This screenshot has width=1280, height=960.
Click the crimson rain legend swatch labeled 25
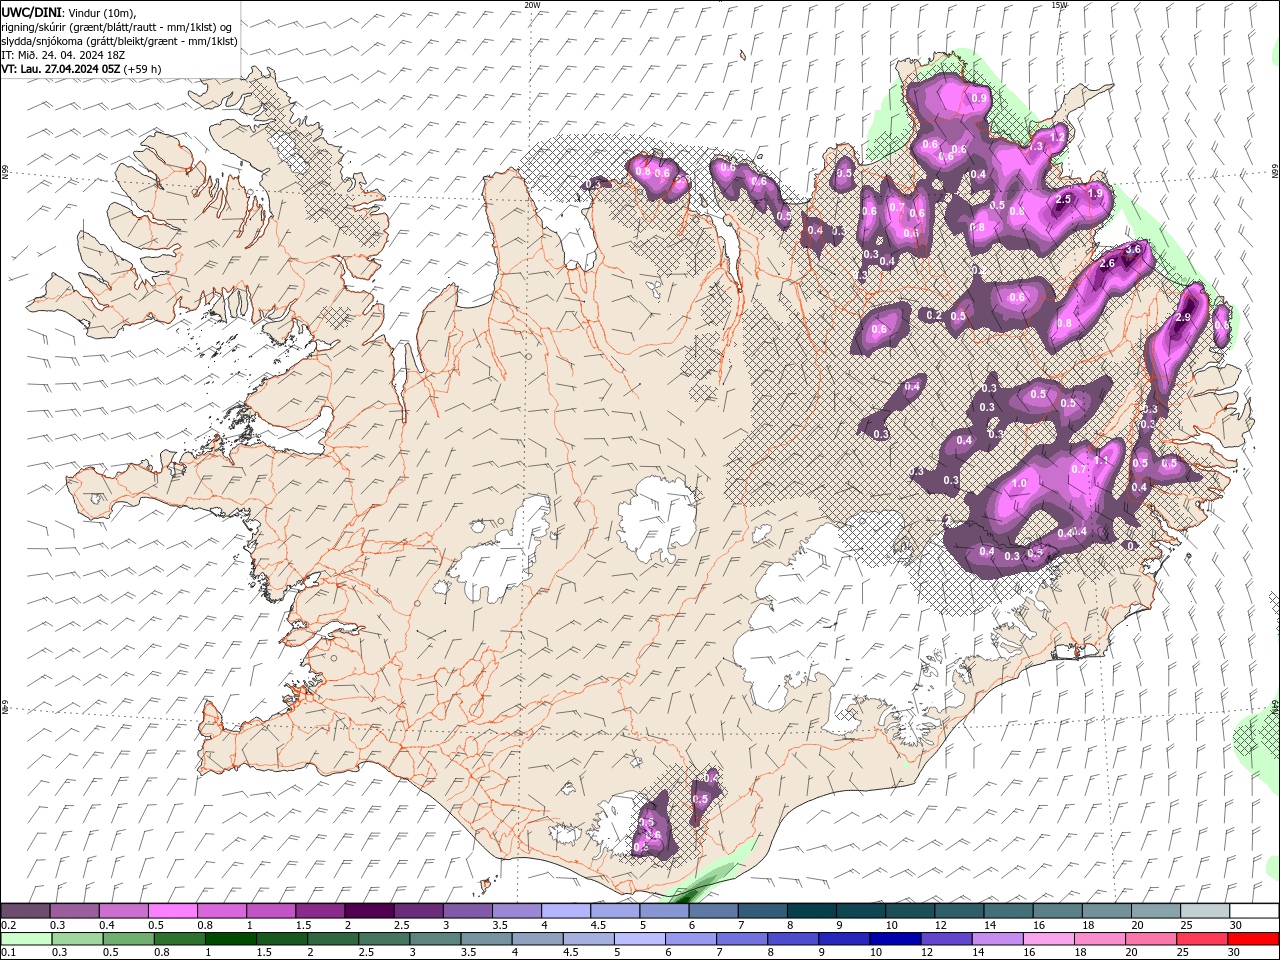[x=1202, y=939]
